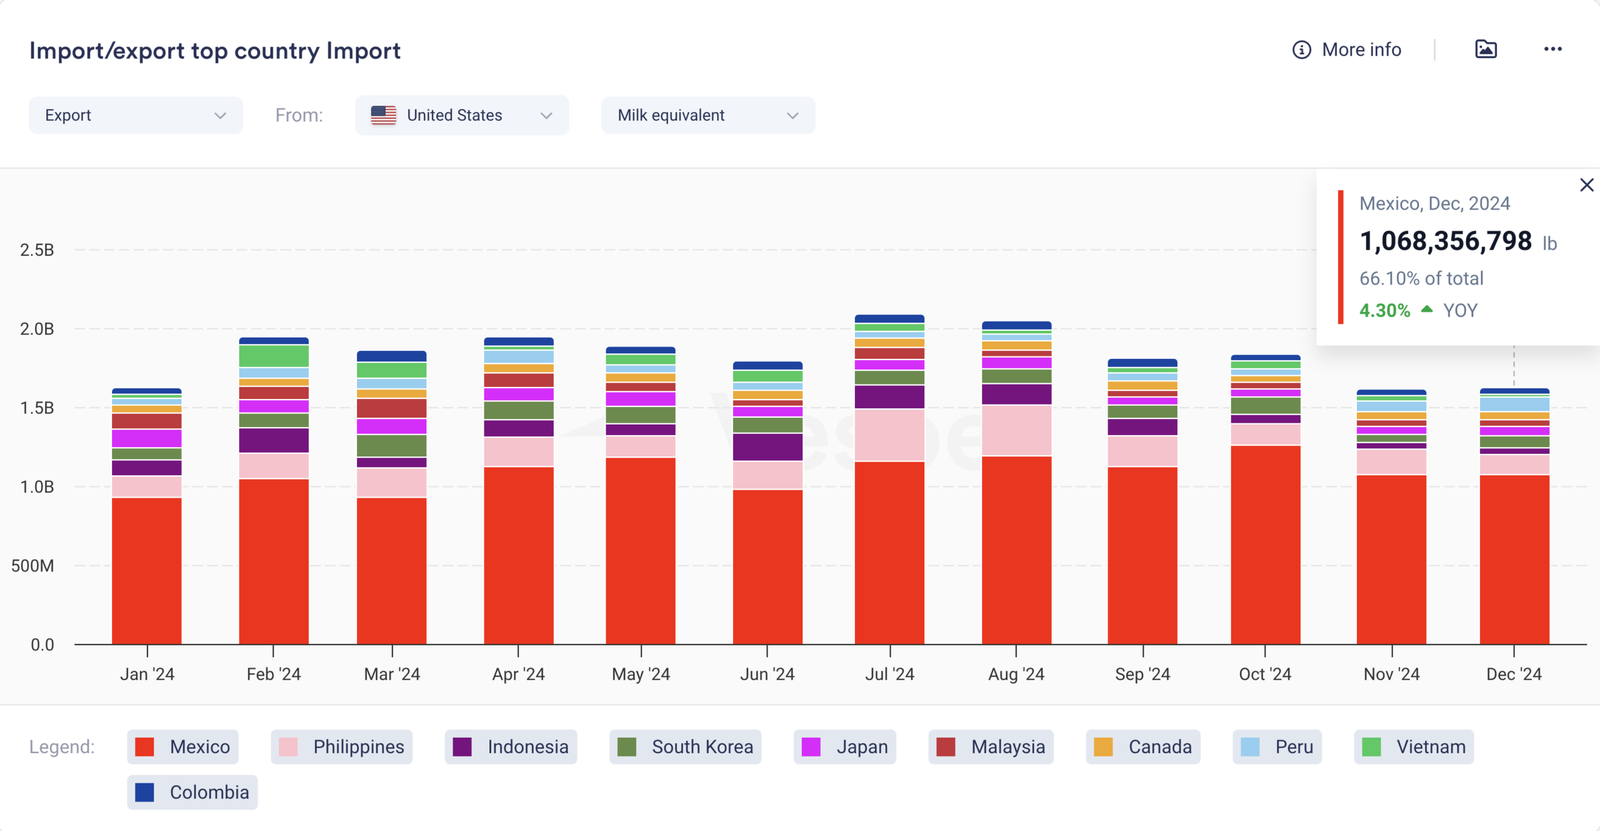Toggle Malaysia legend entry

pyautogui.click(x=990, y=747)
